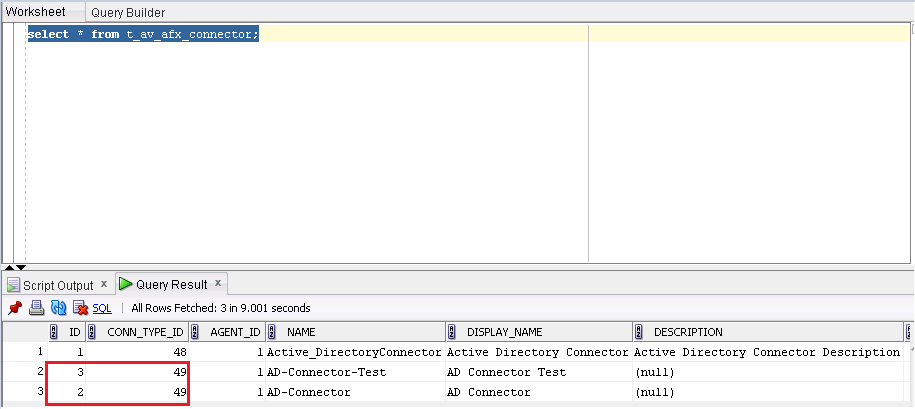Select the AD-Connector-Test name cell
Viewport: 915px width, 409px height.
click(x=326, y=372)
